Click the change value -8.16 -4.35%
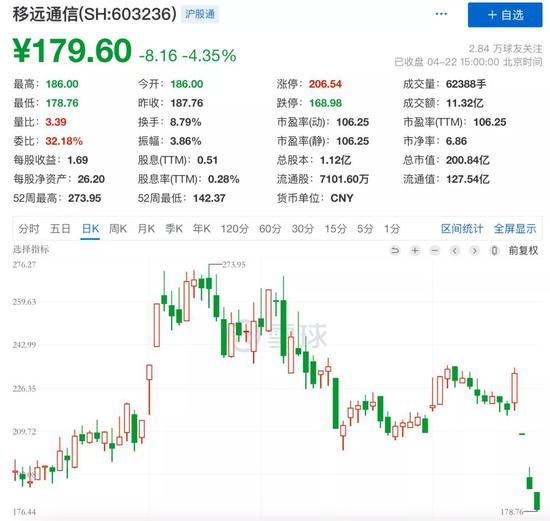This screenshot has width=550, height=521. point(188,55)
